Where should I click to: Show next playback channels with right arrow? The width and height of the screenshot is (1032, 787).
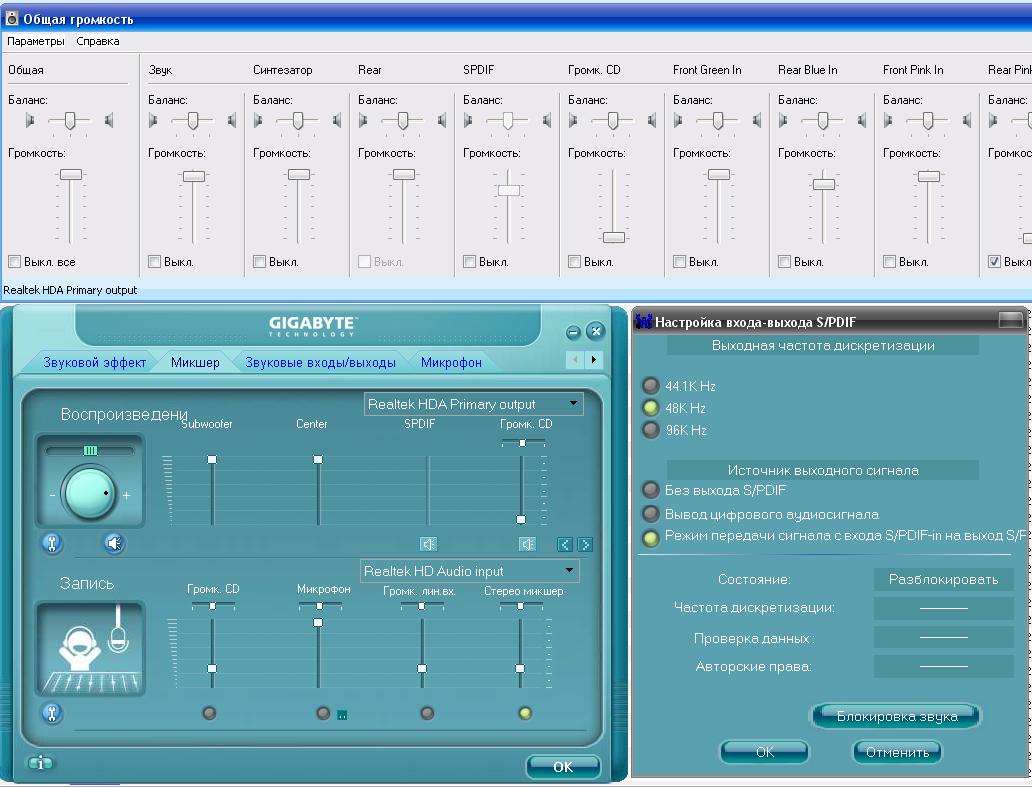585,545
